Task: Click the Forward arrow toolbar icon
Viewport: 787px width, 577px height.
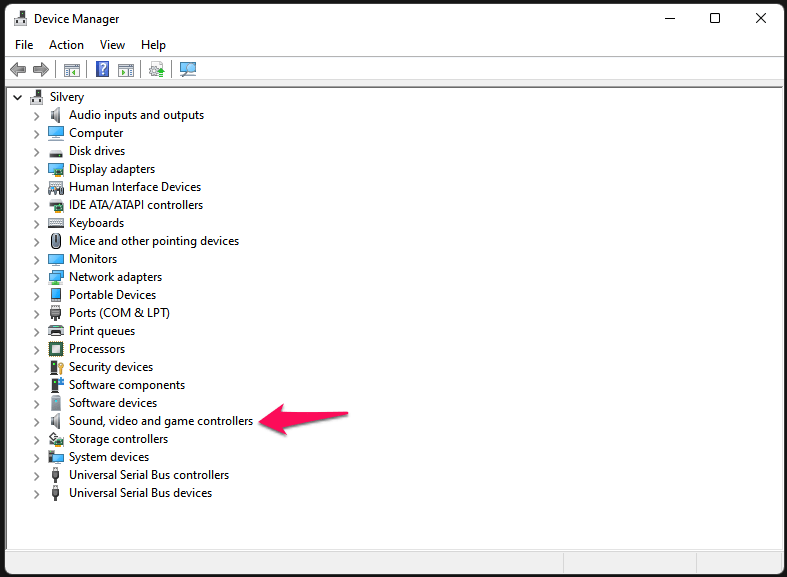Action: (41, 69)
